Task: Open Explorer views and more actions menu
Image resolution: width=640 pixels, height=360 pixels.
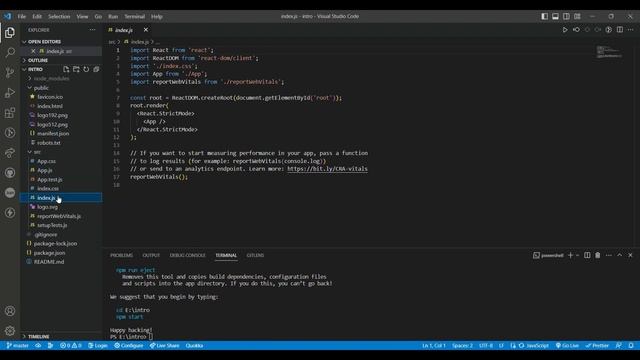Action: pos(93,30)
